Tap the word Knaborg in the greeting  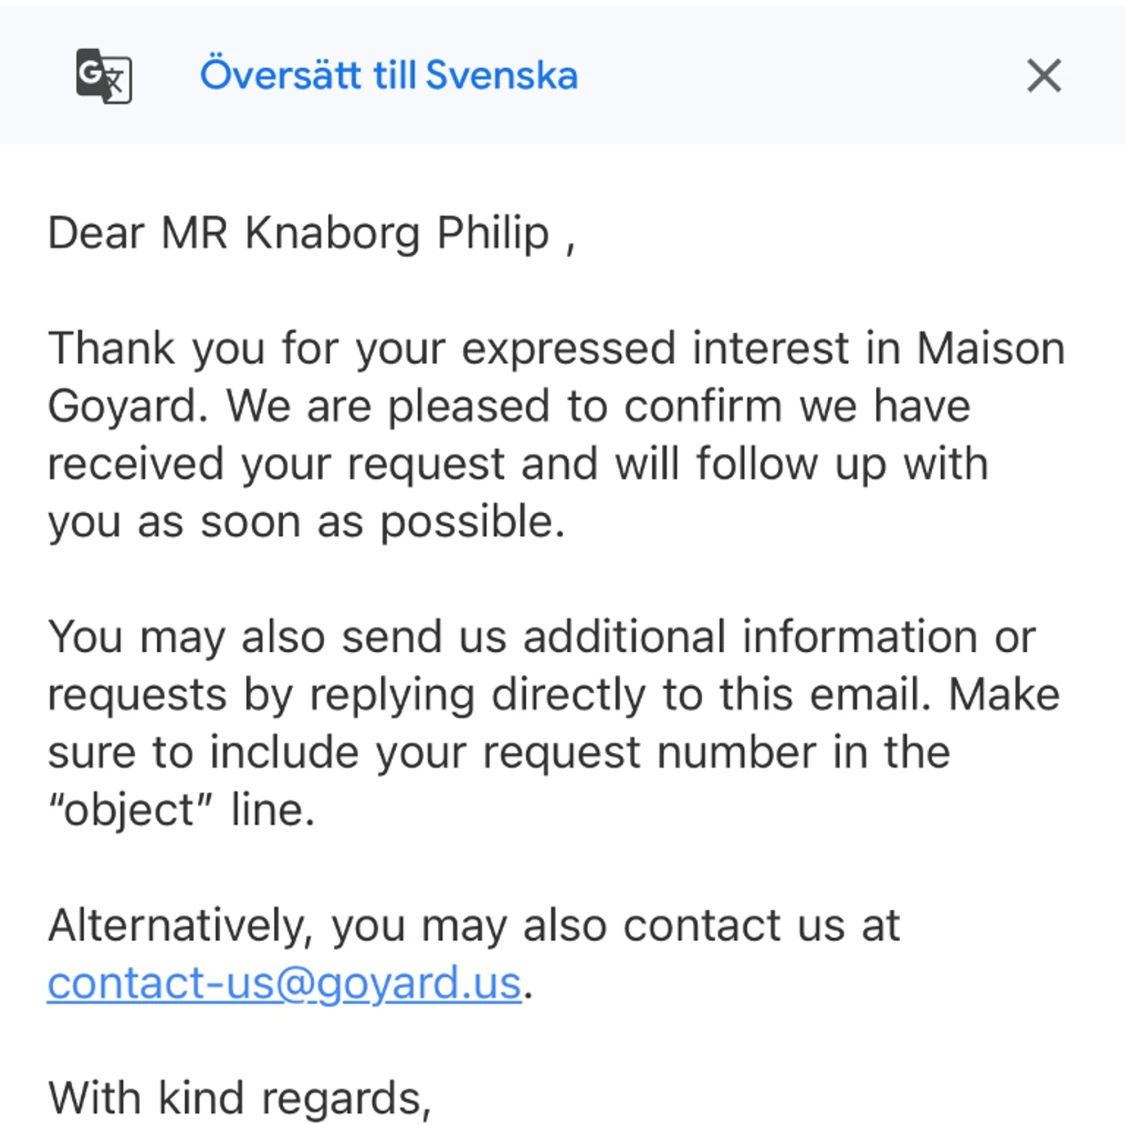tap(332, 234)
